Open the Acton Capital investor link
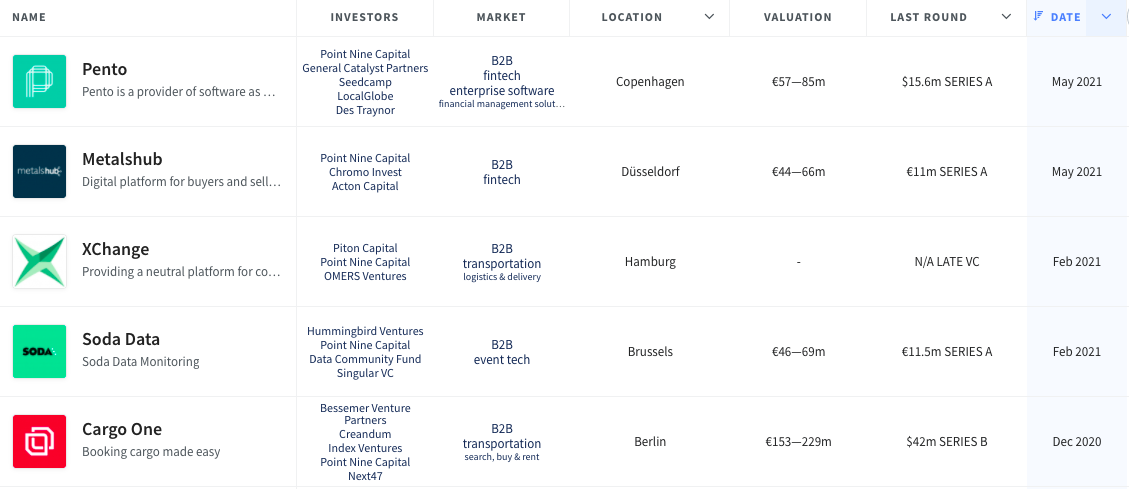 coord(365,186)
